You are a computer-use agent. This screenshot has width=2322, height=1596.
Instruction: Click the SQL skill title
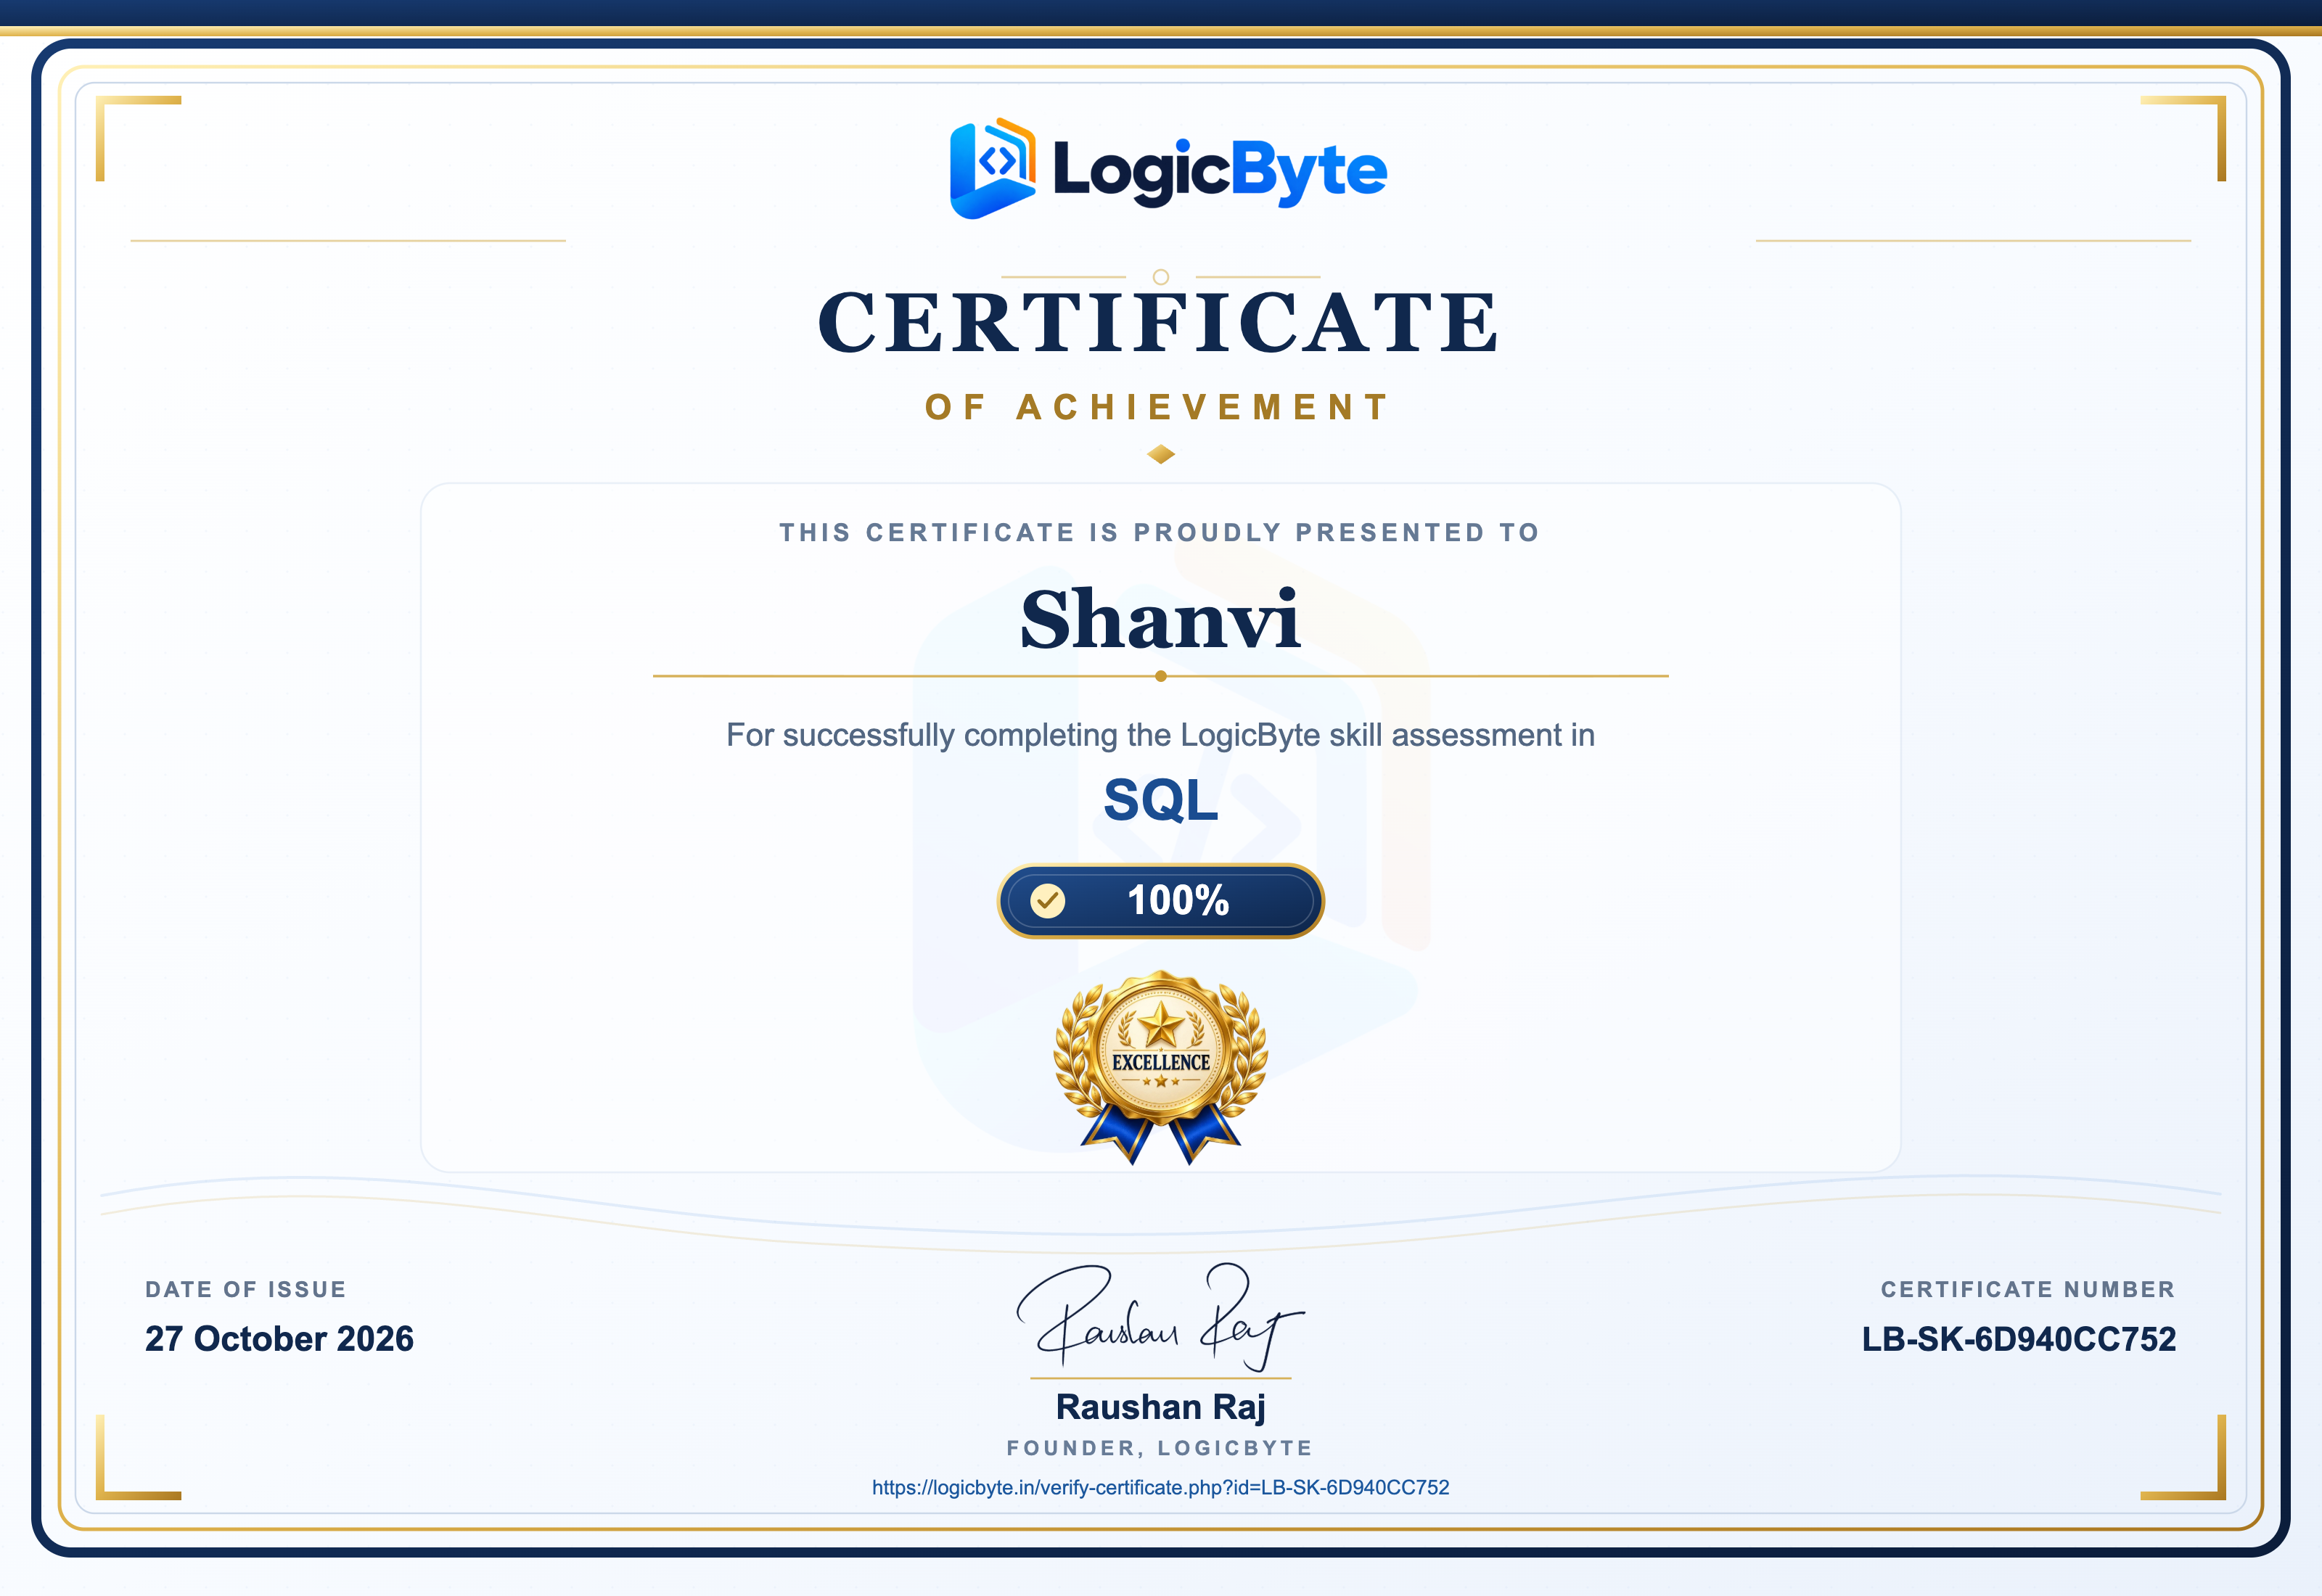click(1160, 800)
